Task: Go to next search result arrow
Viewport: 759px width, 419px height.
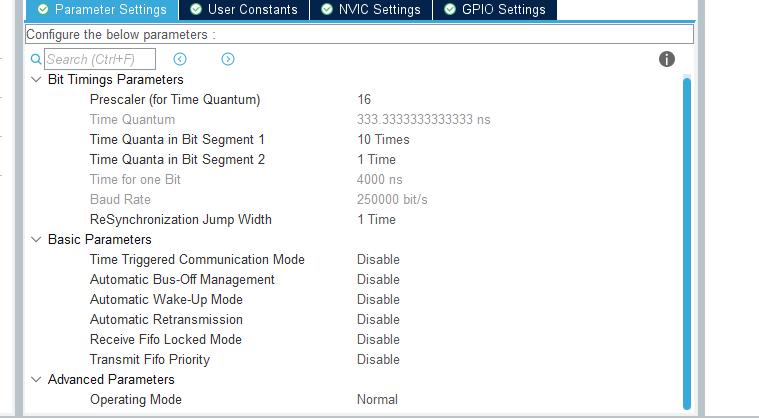Action: click(x=228, y=60)
